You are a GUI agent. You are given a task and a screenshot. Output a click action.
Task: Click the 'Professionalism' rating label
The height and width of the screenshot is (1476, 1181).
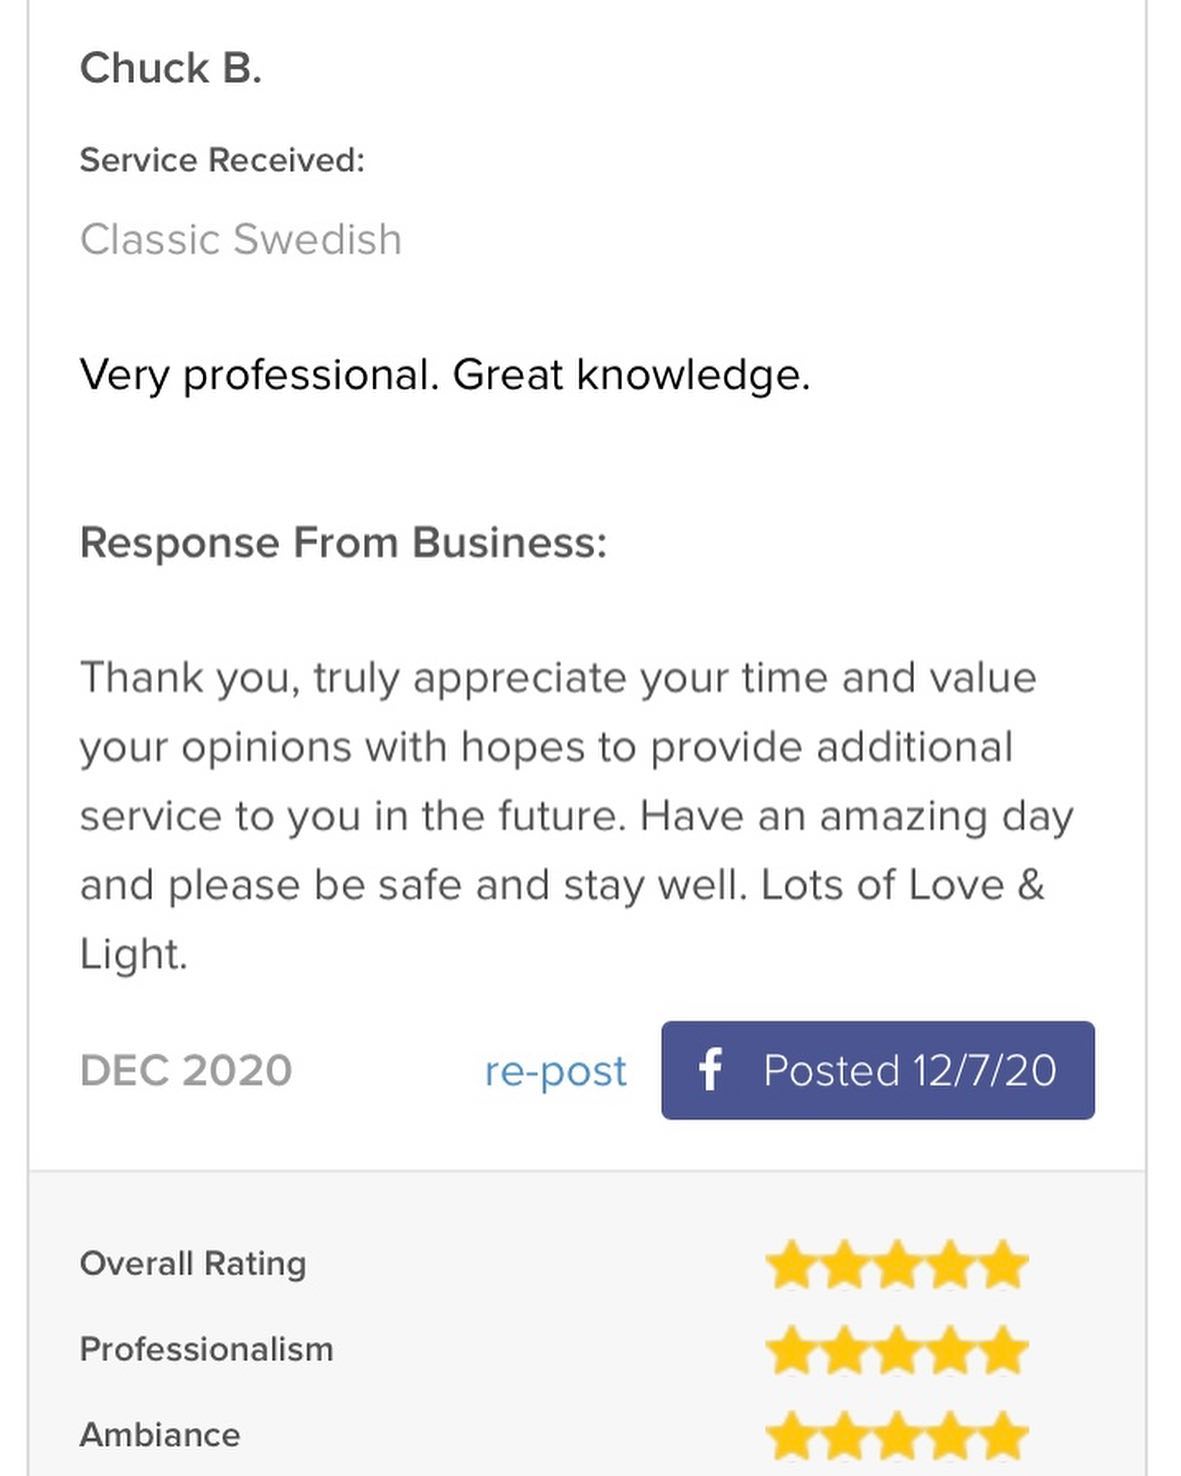pos(206,1349)
